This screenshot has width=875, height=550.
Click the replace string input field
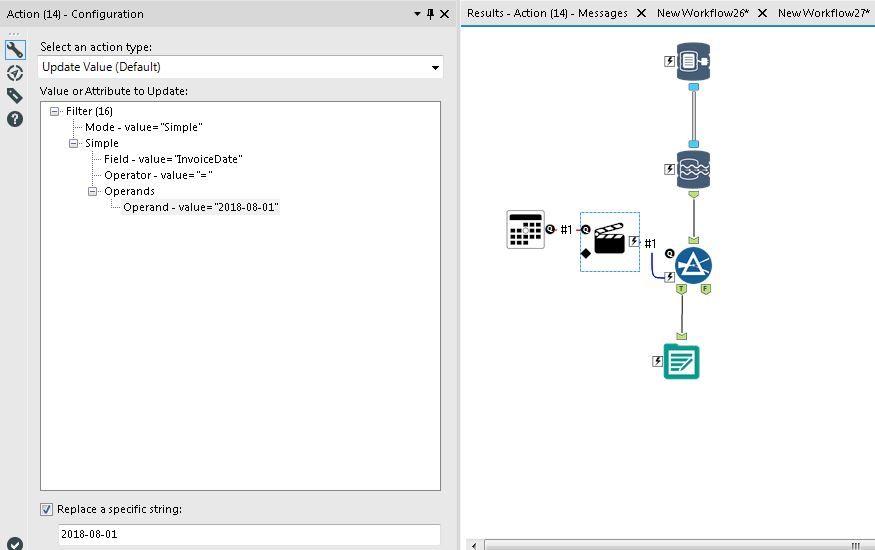249,534
